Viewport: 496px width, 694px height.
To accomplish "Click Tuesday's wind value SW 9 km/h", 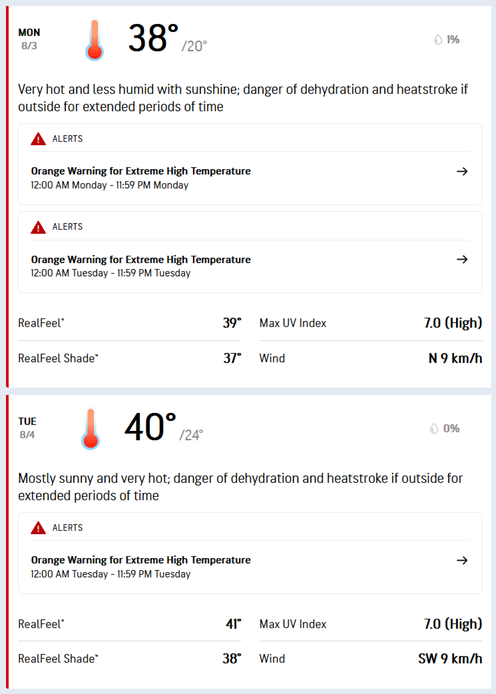I will click(x=450, y=659).
